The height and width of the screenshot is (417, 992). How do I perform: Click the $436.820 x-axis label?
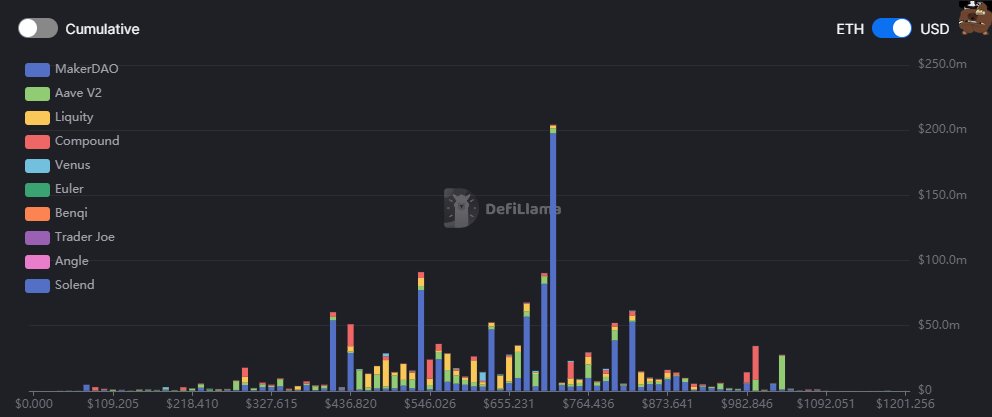pyautogui.click(x=350, y=404)
